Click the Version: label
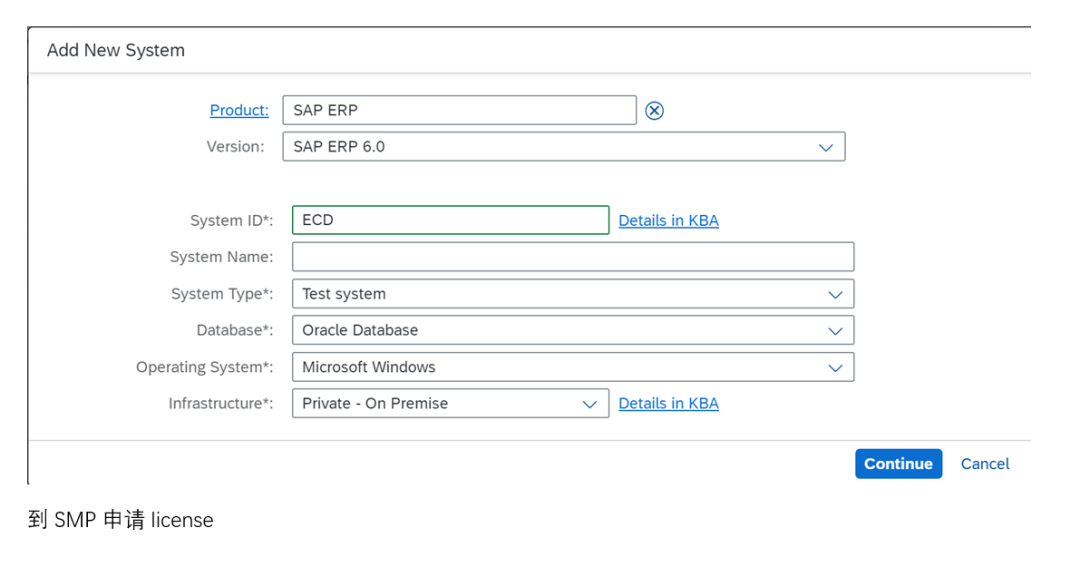Screen dimensions: 1080x567 [x=236, y=147]
